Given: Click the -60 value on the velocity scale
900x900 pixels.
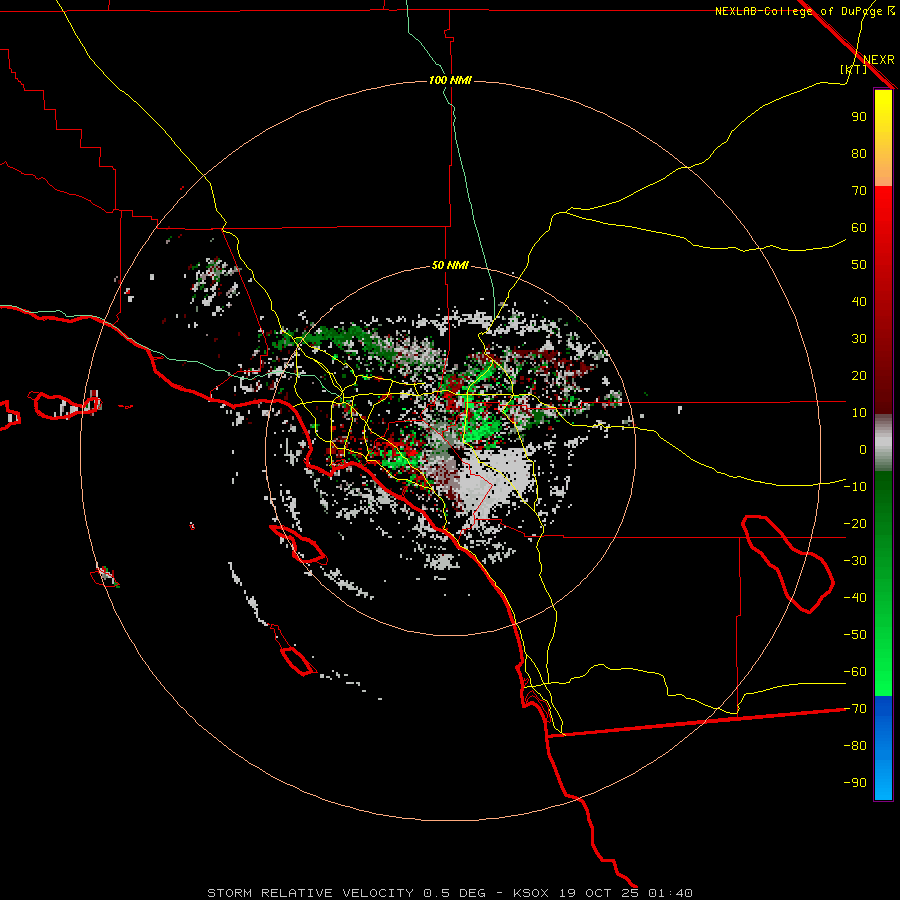Looking at the screenshot, I should [855, 672].
